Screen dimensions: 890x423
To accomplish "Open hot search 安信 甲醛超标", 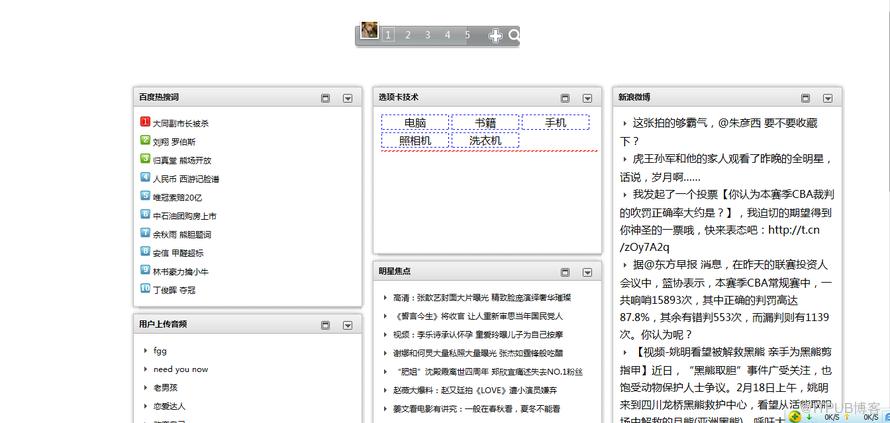I will [x=178, y=253].
